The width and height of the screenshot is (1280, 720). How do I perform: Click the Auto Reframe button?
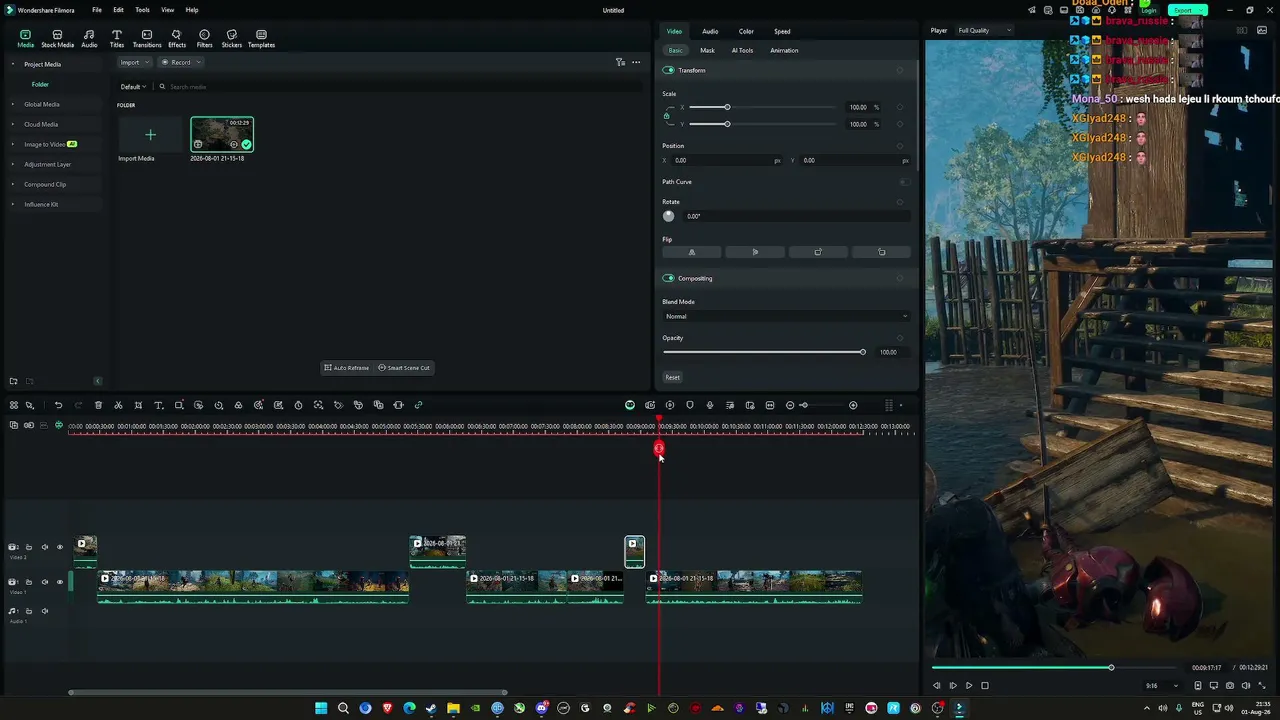347,368
